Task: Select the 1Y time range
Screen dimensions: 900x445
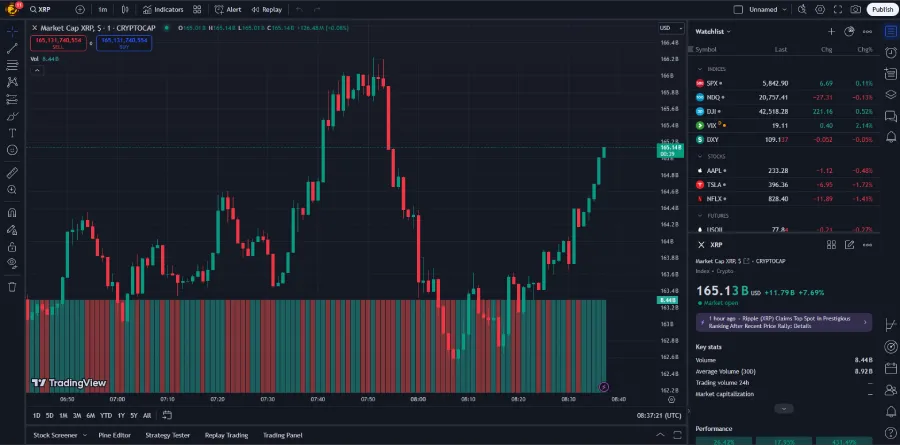Action: tap(121, 415)
